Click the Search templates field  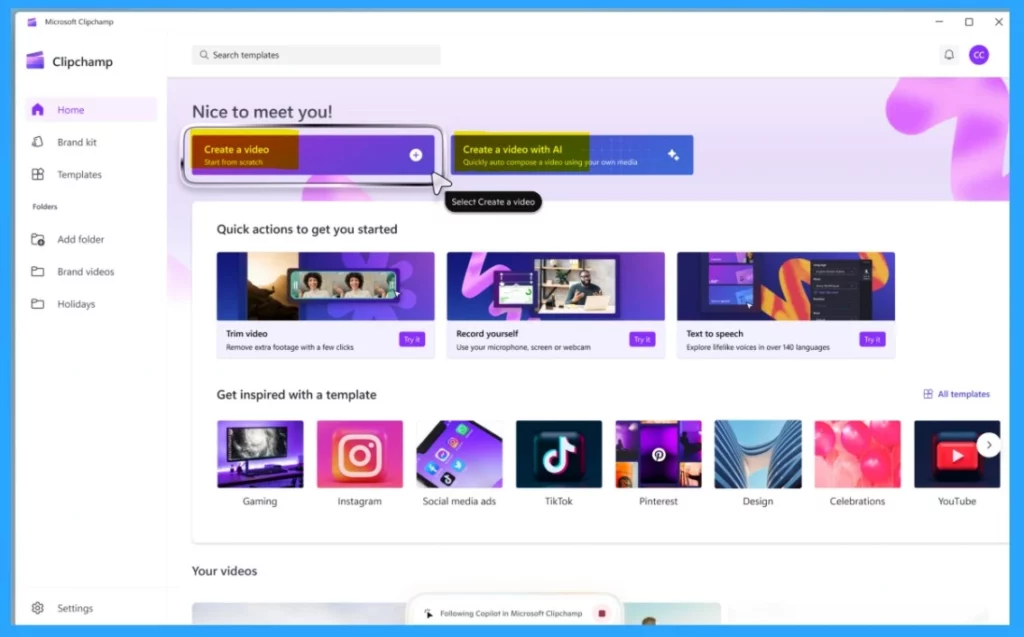pyautogui.click(x=316, y=55)
